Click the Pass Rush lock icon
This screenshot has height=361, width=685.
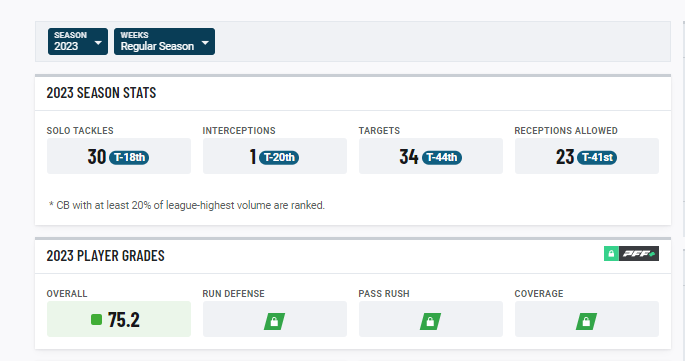(x=430, y=321)
